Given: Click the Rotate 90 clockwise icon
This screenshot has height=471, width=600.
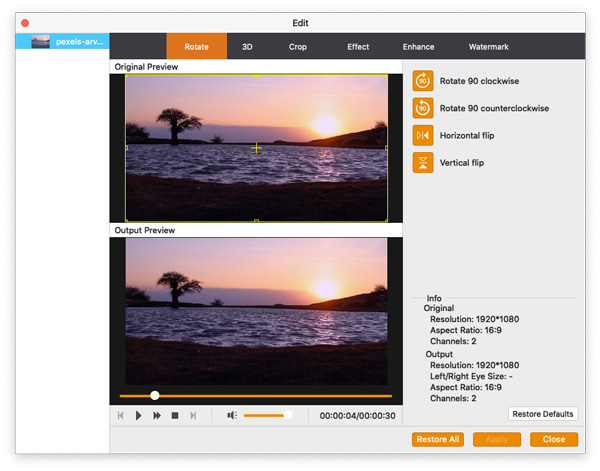Looking at the screenshot, I should coord(423,81).
